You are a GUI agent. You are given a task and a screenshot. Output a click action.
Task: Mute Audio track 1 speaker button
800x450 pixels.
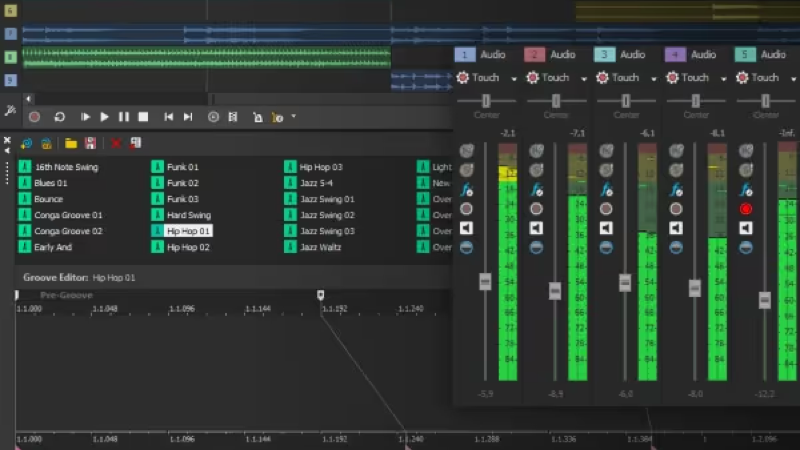click(466, 228)
